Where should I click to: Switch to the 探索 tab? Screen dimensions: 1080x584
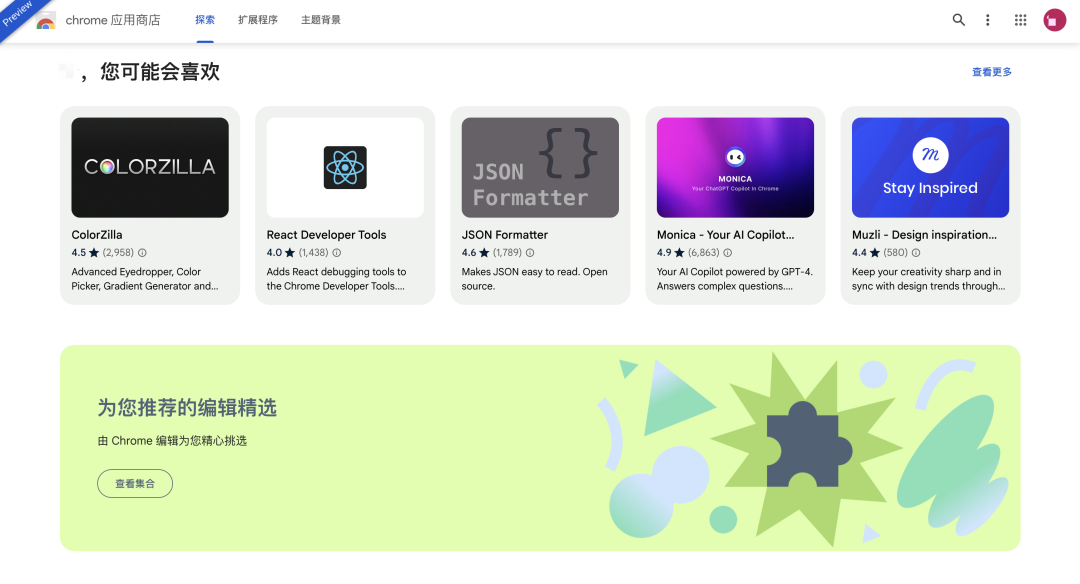point(205,20)
